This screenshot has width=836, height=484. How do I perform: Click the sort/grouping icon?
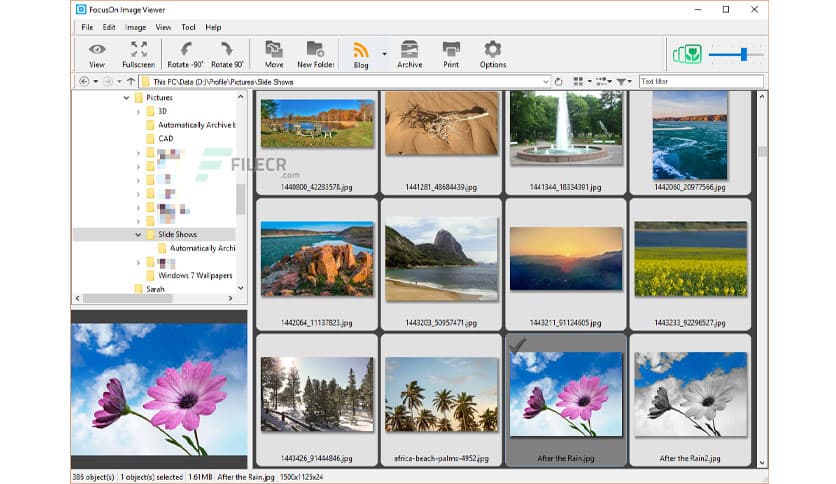point(601,82)
